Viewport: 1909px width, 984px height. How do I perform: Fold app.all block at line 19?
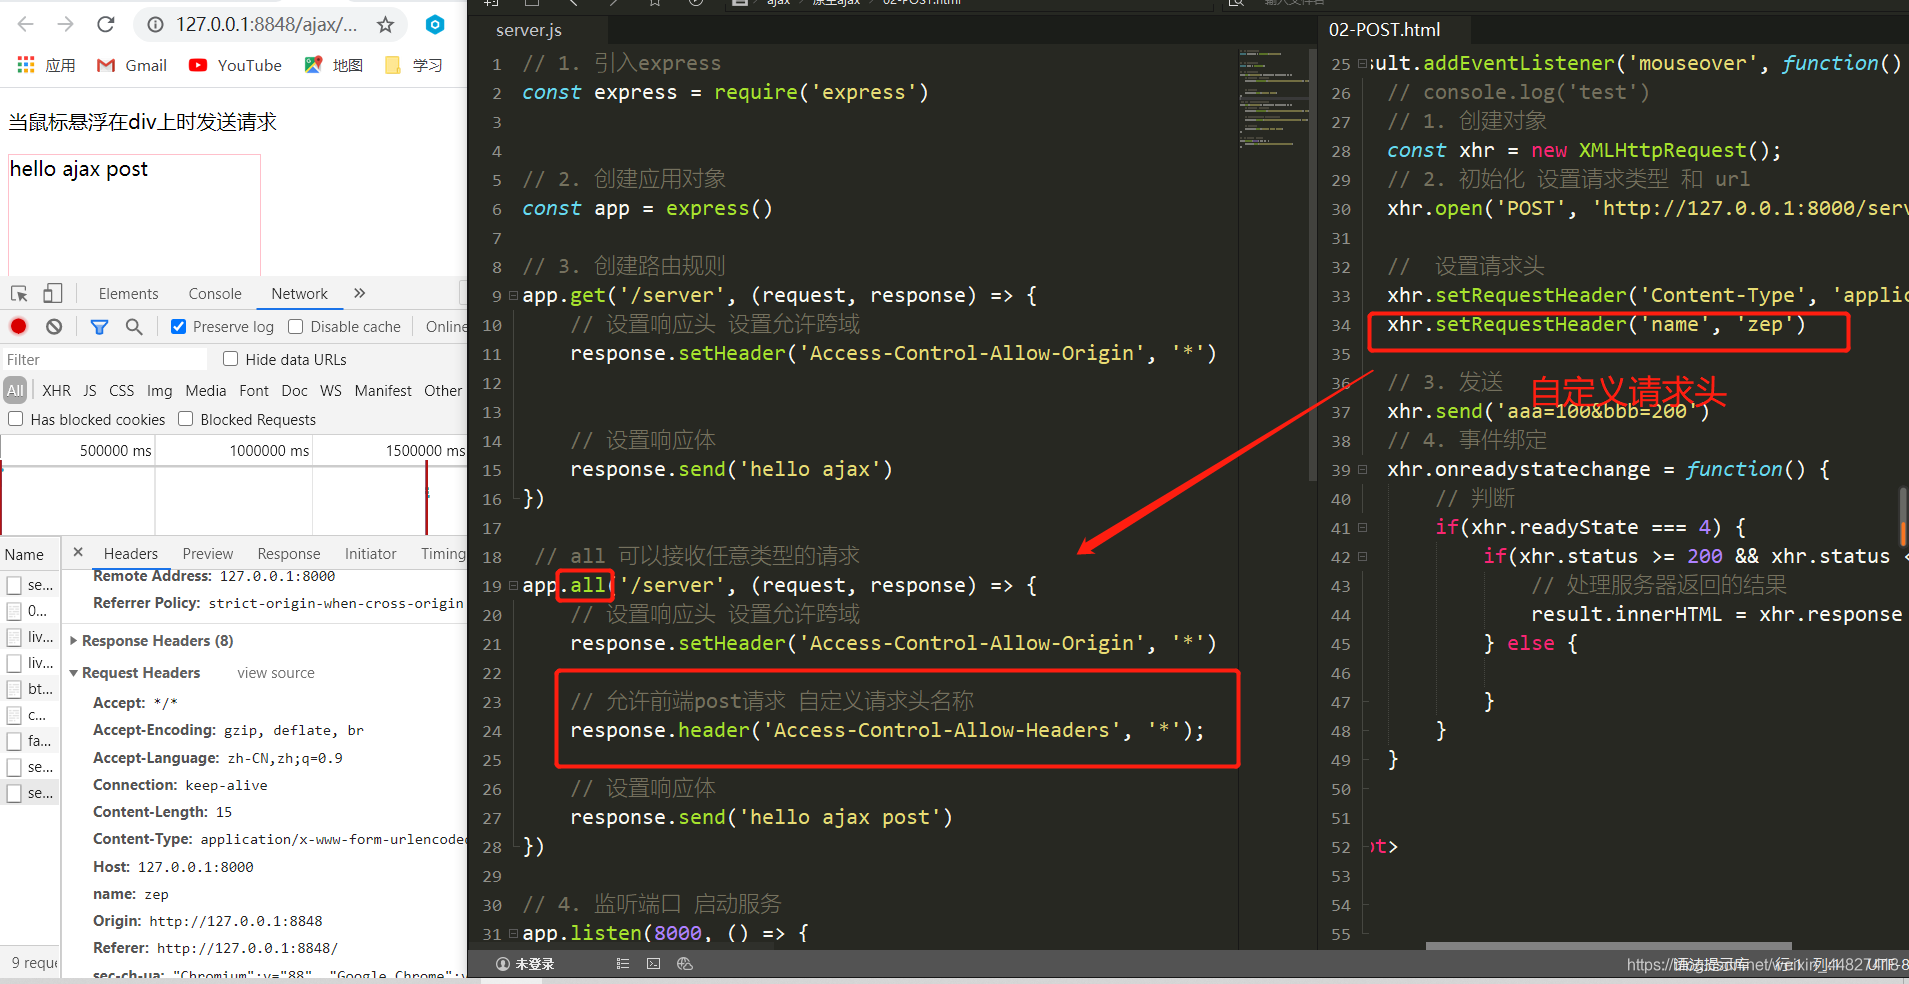513,585
